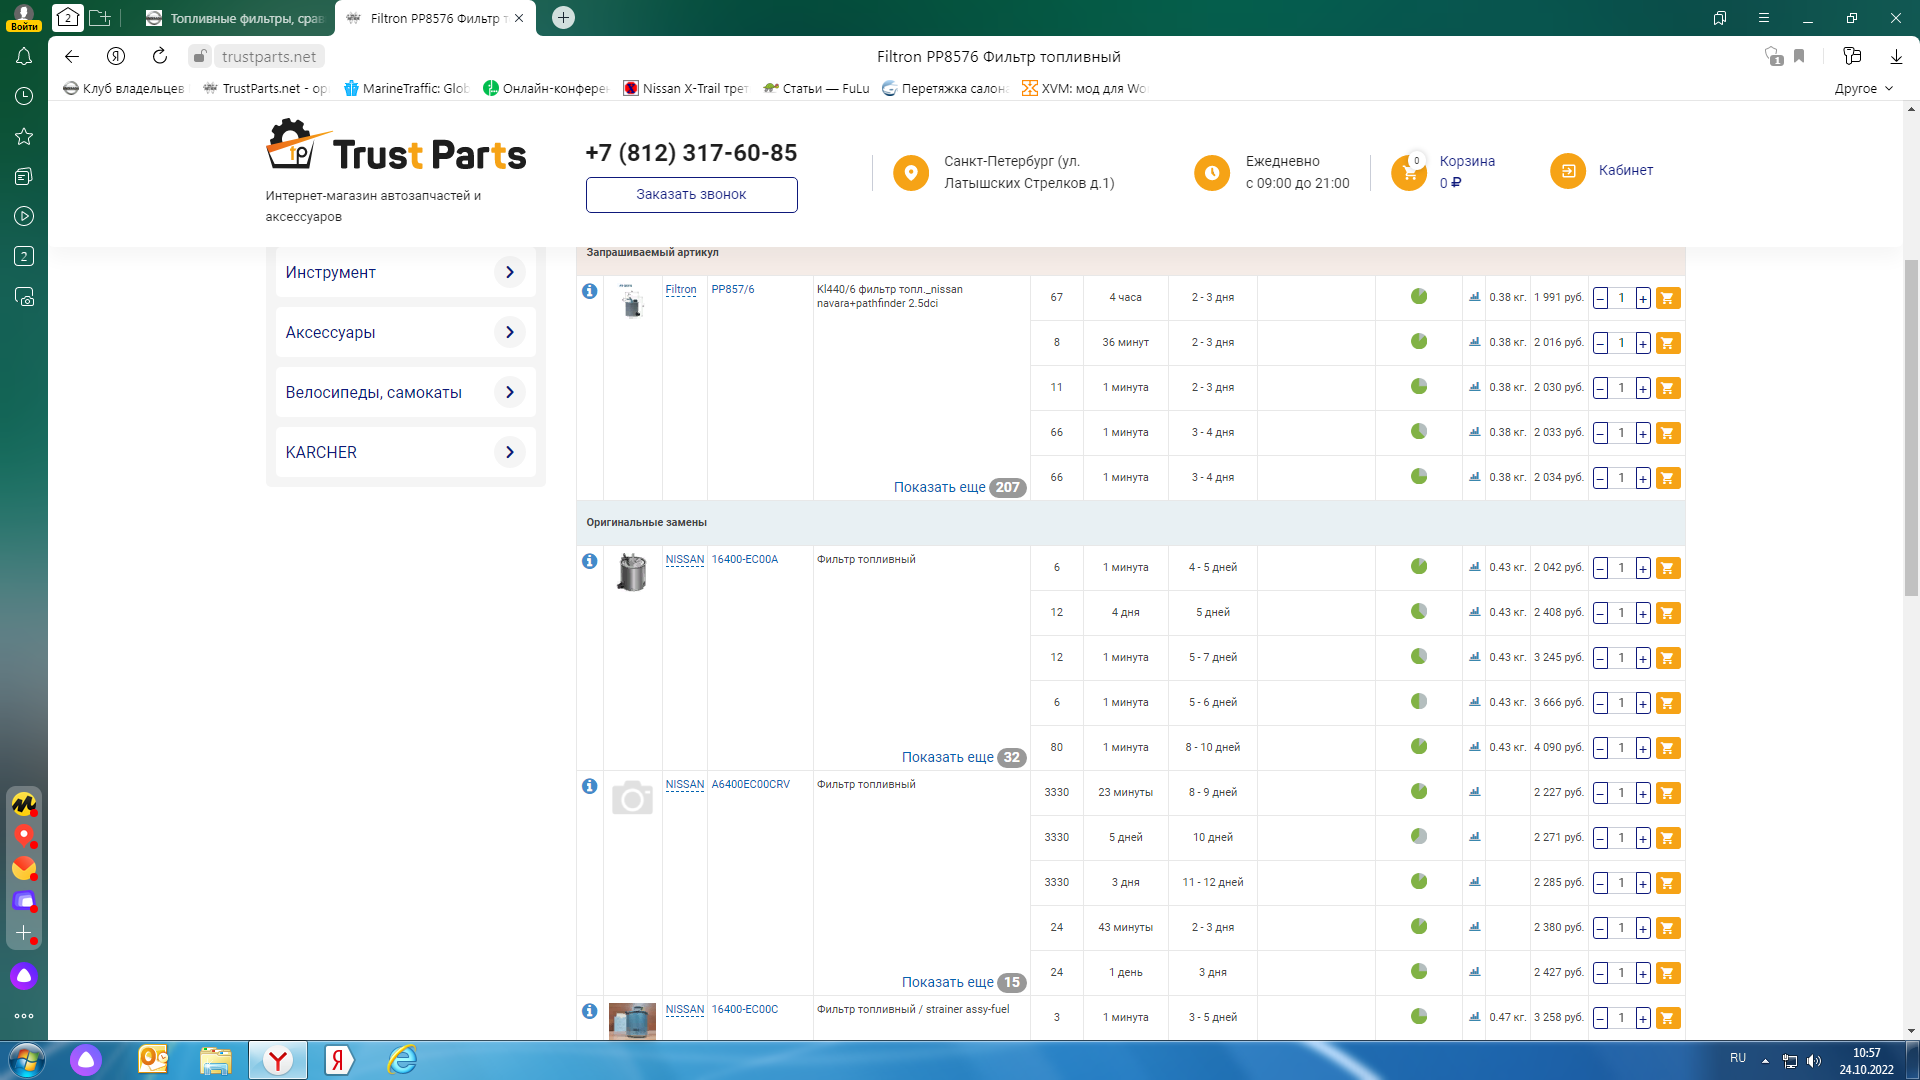Screen dimensions: 1920x1080
Task: Open browser downloads
Action: click(x=1896, y=57)
